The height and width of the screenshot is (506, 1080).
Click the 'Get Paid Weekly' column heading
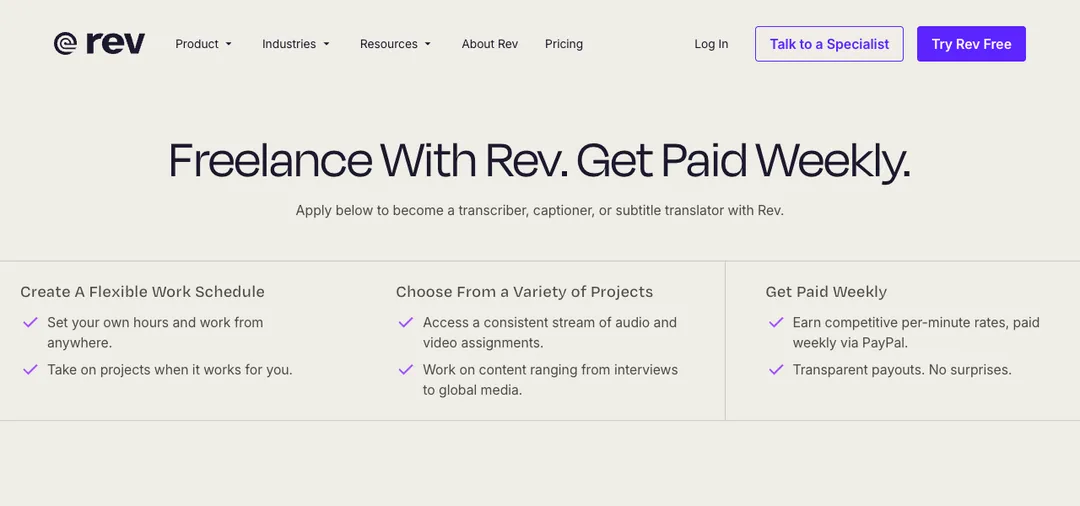(826, 292)
